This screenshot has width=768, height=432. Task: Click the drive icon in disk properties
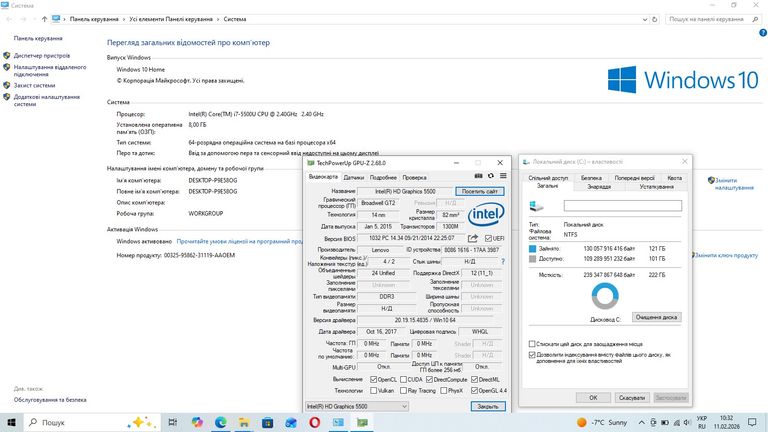536,206
